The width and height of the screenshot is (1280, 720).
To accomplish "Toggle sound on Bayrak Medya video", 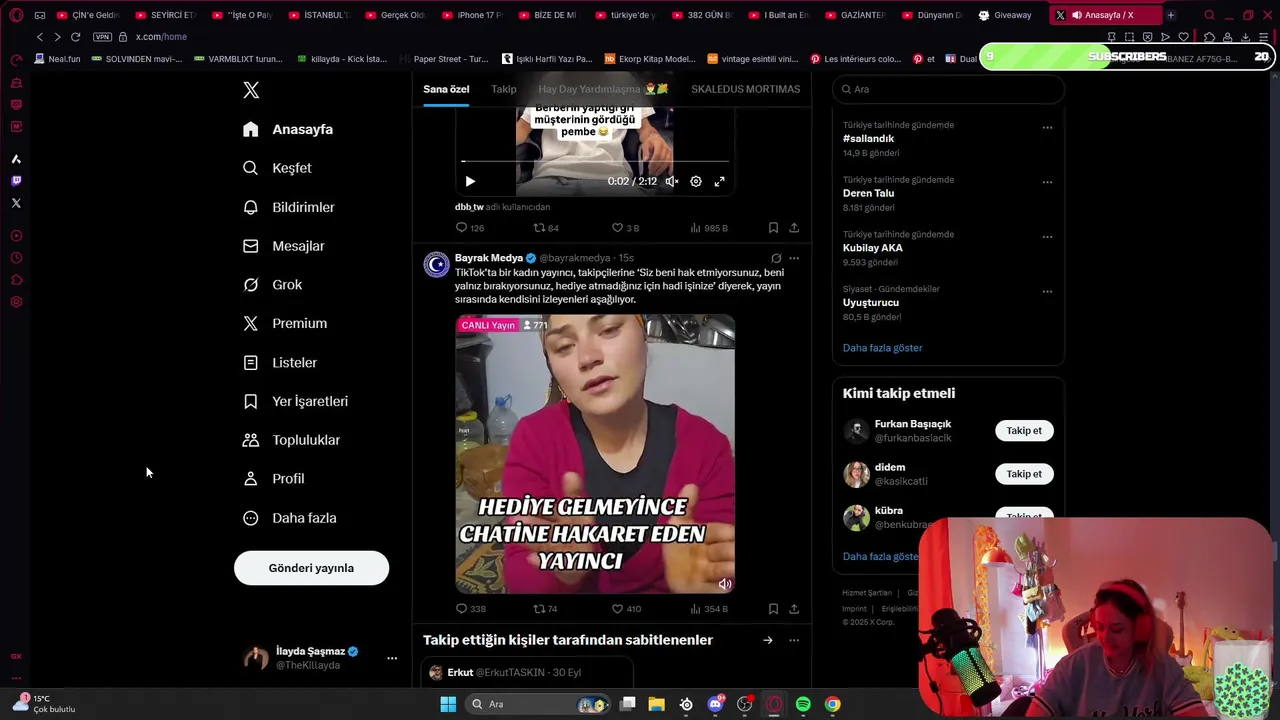I will [x=725, y=584].
